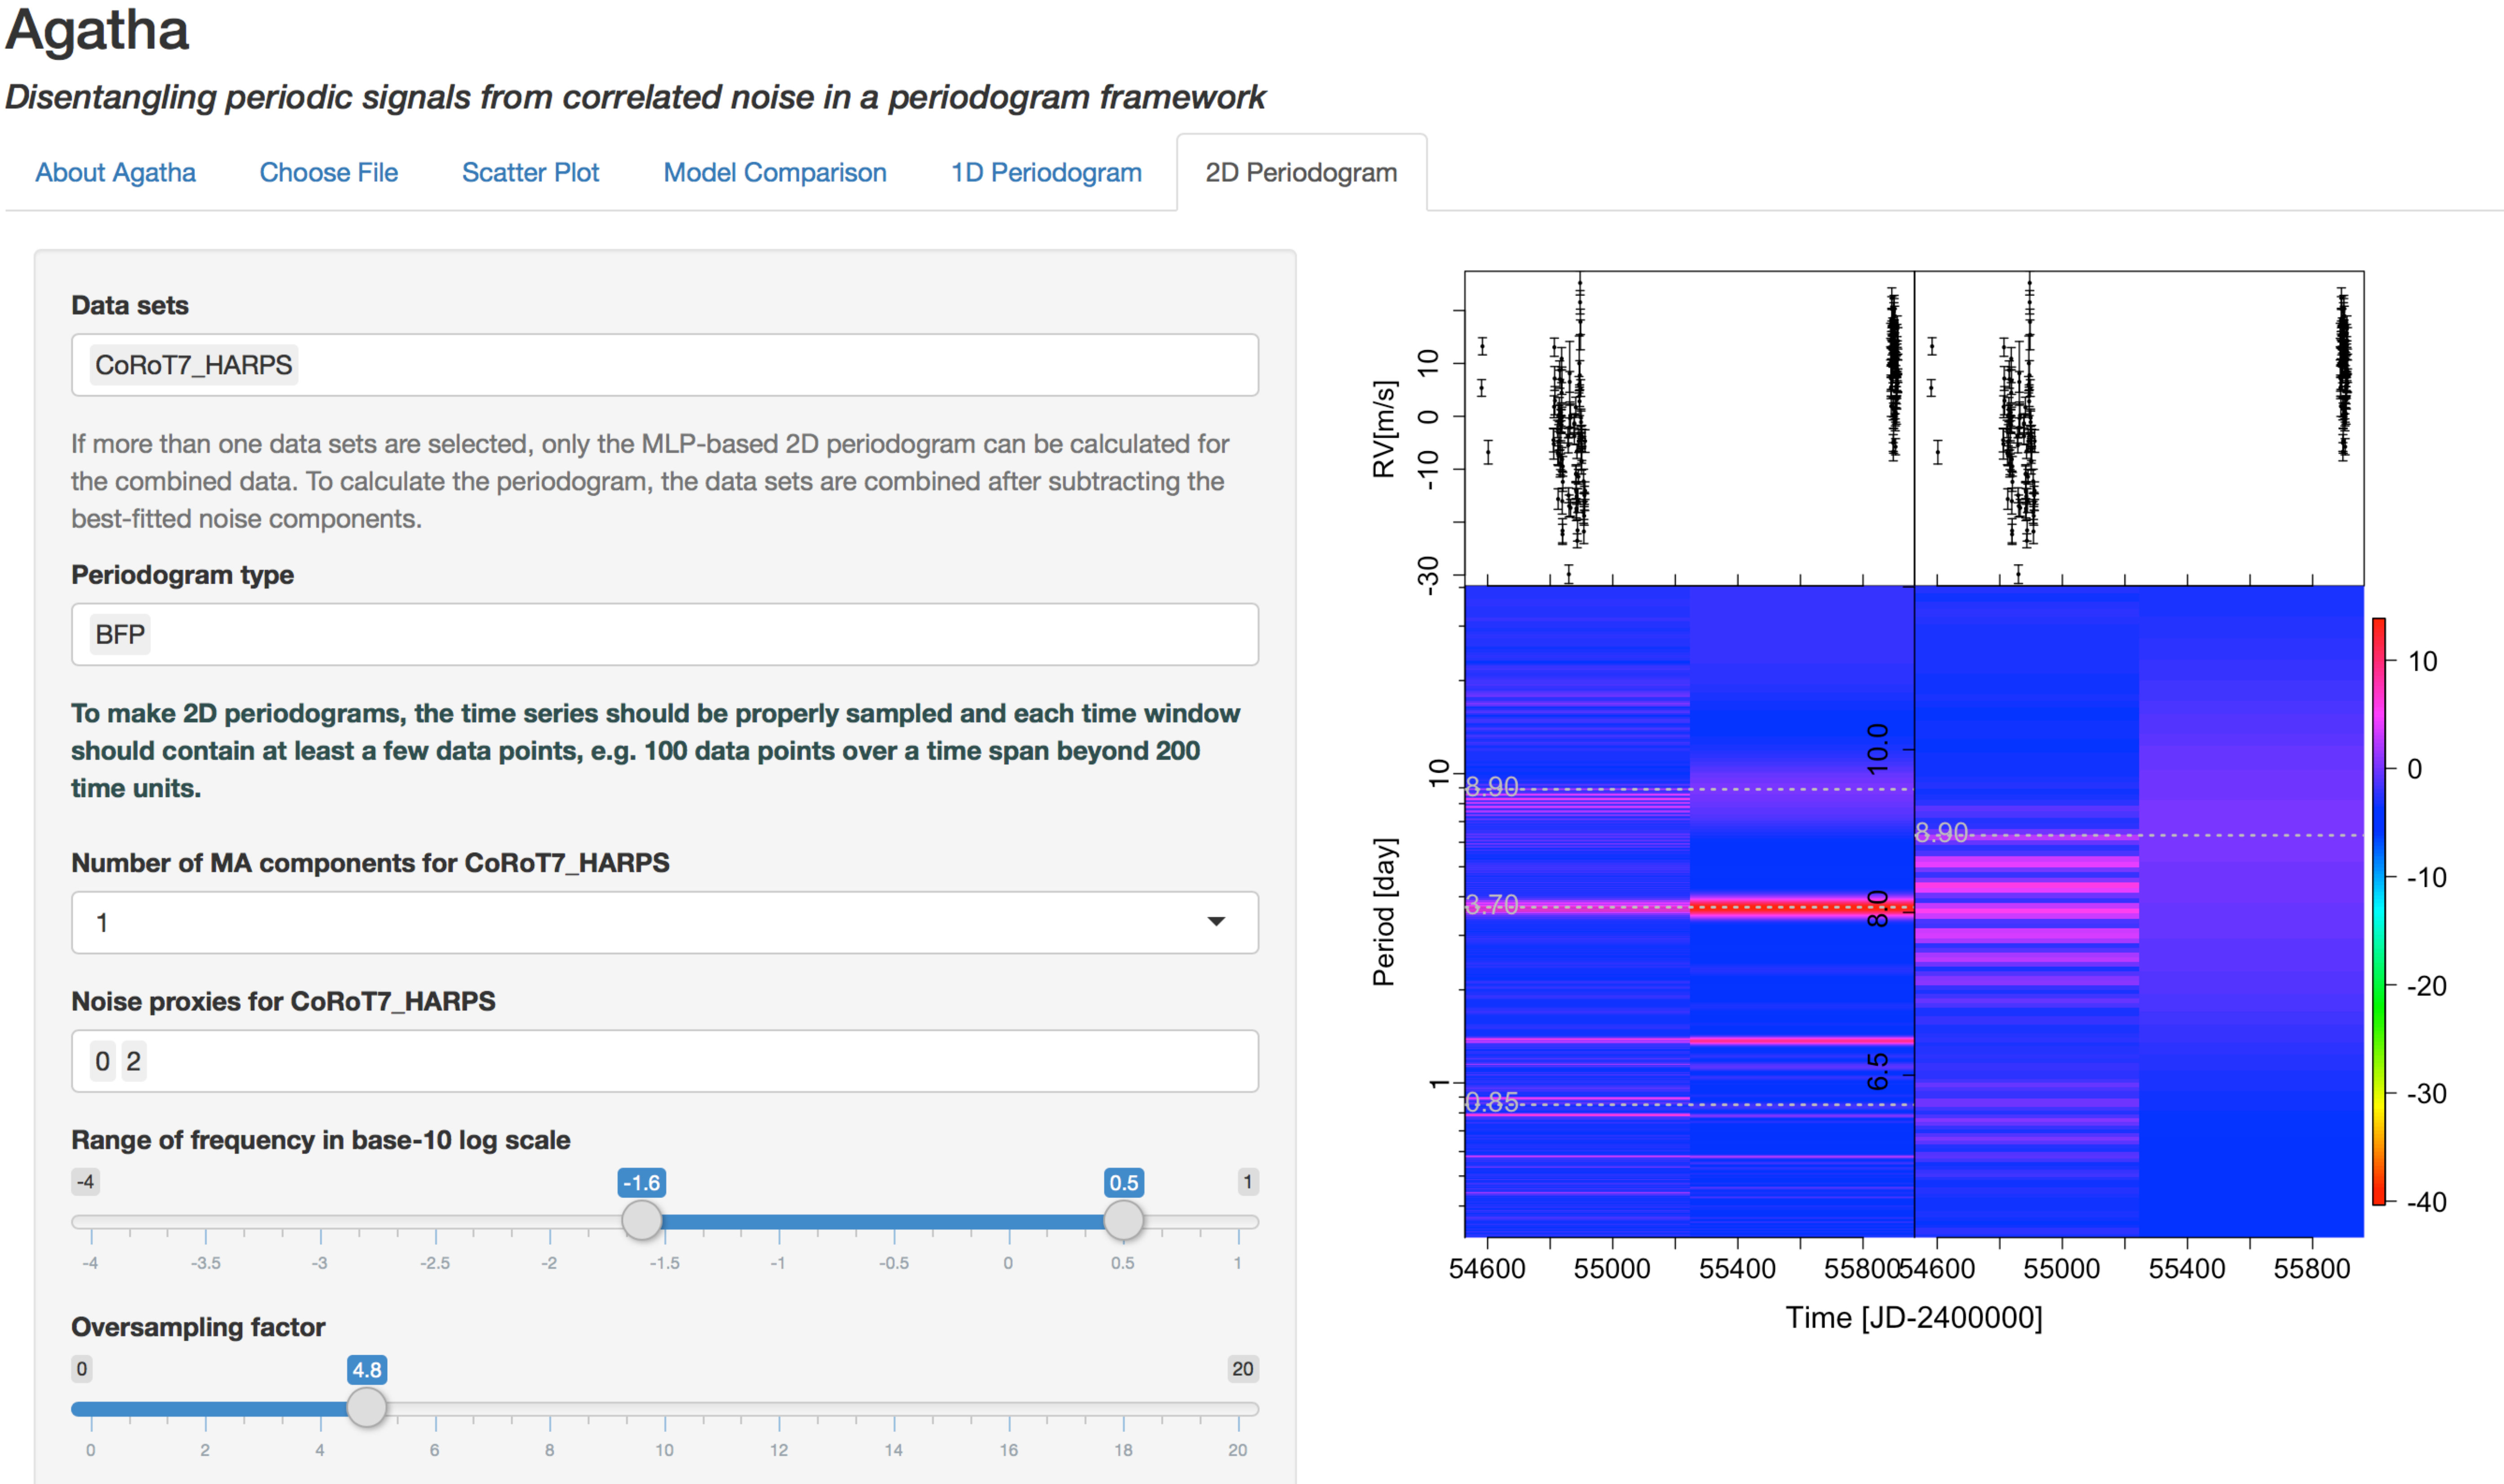Select the BFP periodogram type tag
Viewport: 2504px width, 1484px height.
[x=120, y=634]
